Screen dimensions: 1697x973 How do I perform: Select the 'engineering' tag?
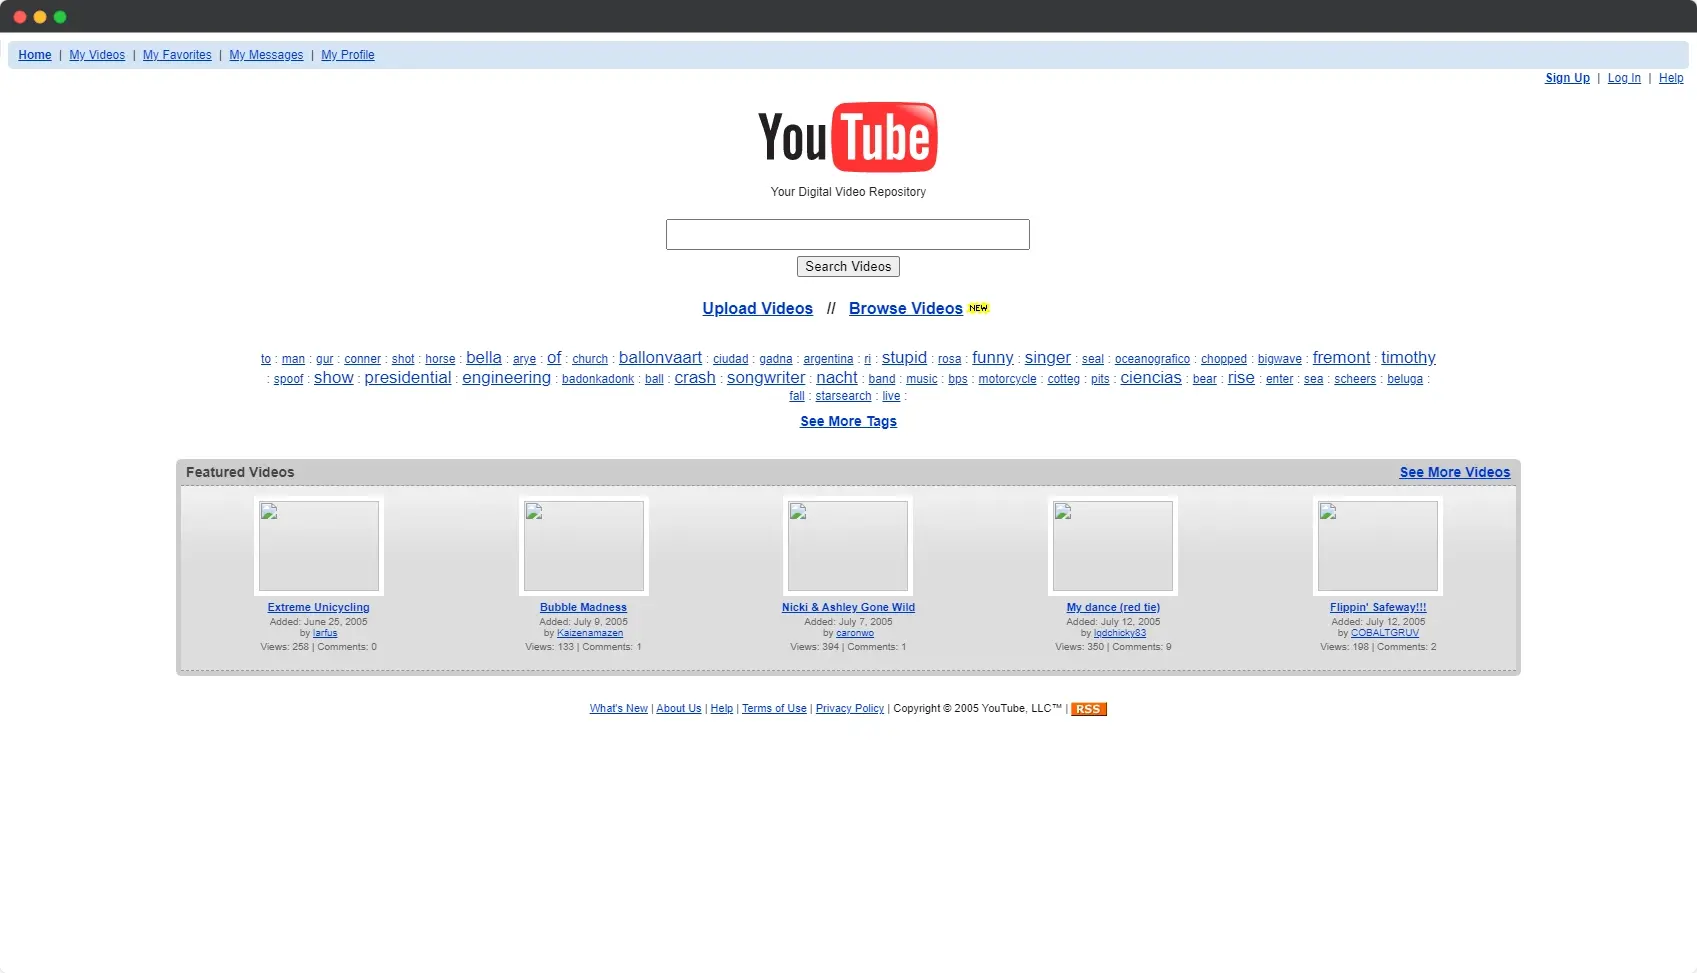pyautogui.click(x=506, y=378)
